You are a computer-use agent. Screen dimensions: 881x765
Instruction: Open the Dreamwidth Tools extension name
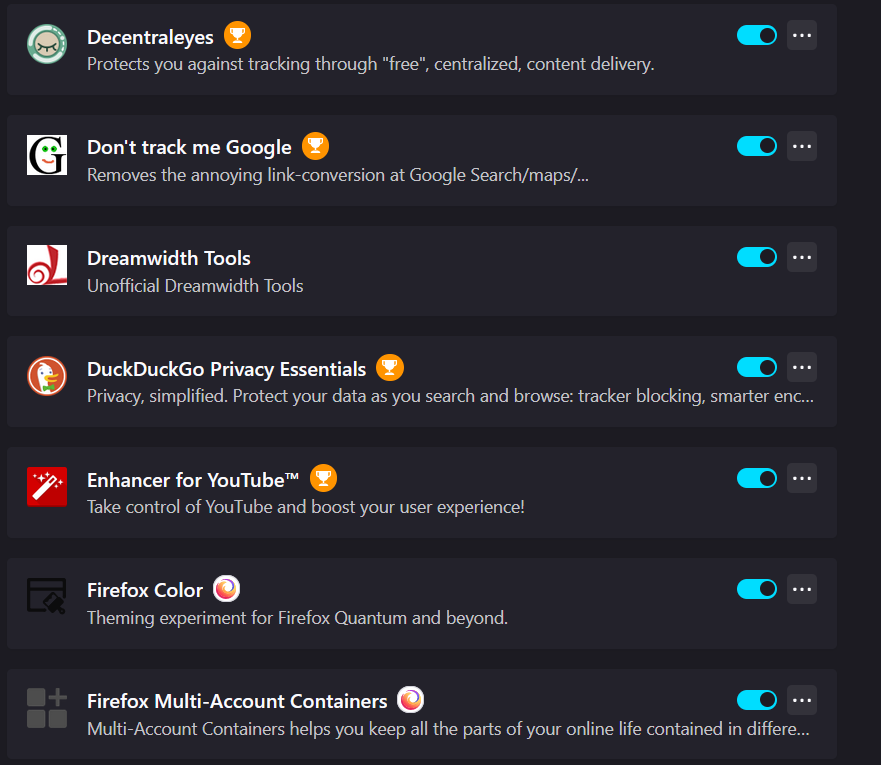(x=169, y=258)
